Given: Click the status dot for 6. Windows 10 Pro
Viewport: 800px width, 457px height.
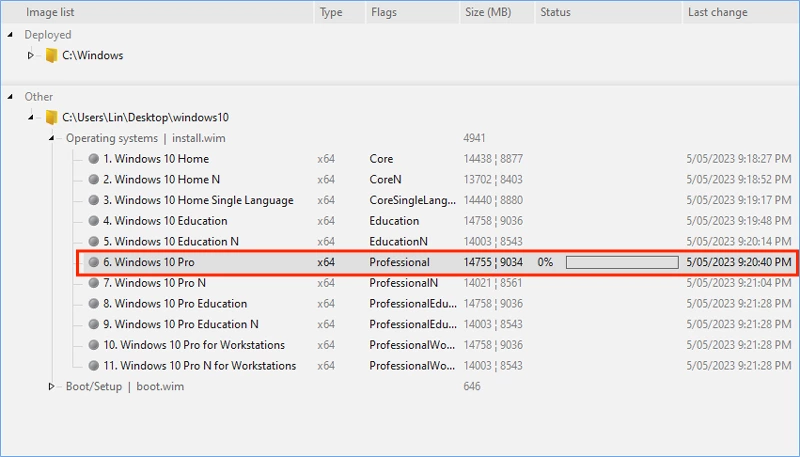Looking at the screenshot, I should (93, 262).
